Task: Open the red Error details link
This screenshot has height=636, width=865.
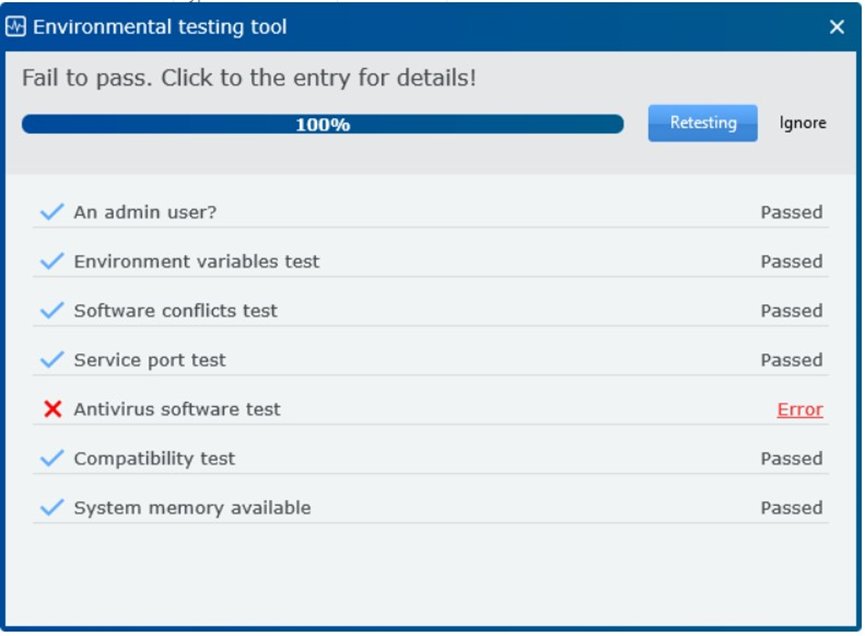Action: pyautogui.click(x=800, y=409)
